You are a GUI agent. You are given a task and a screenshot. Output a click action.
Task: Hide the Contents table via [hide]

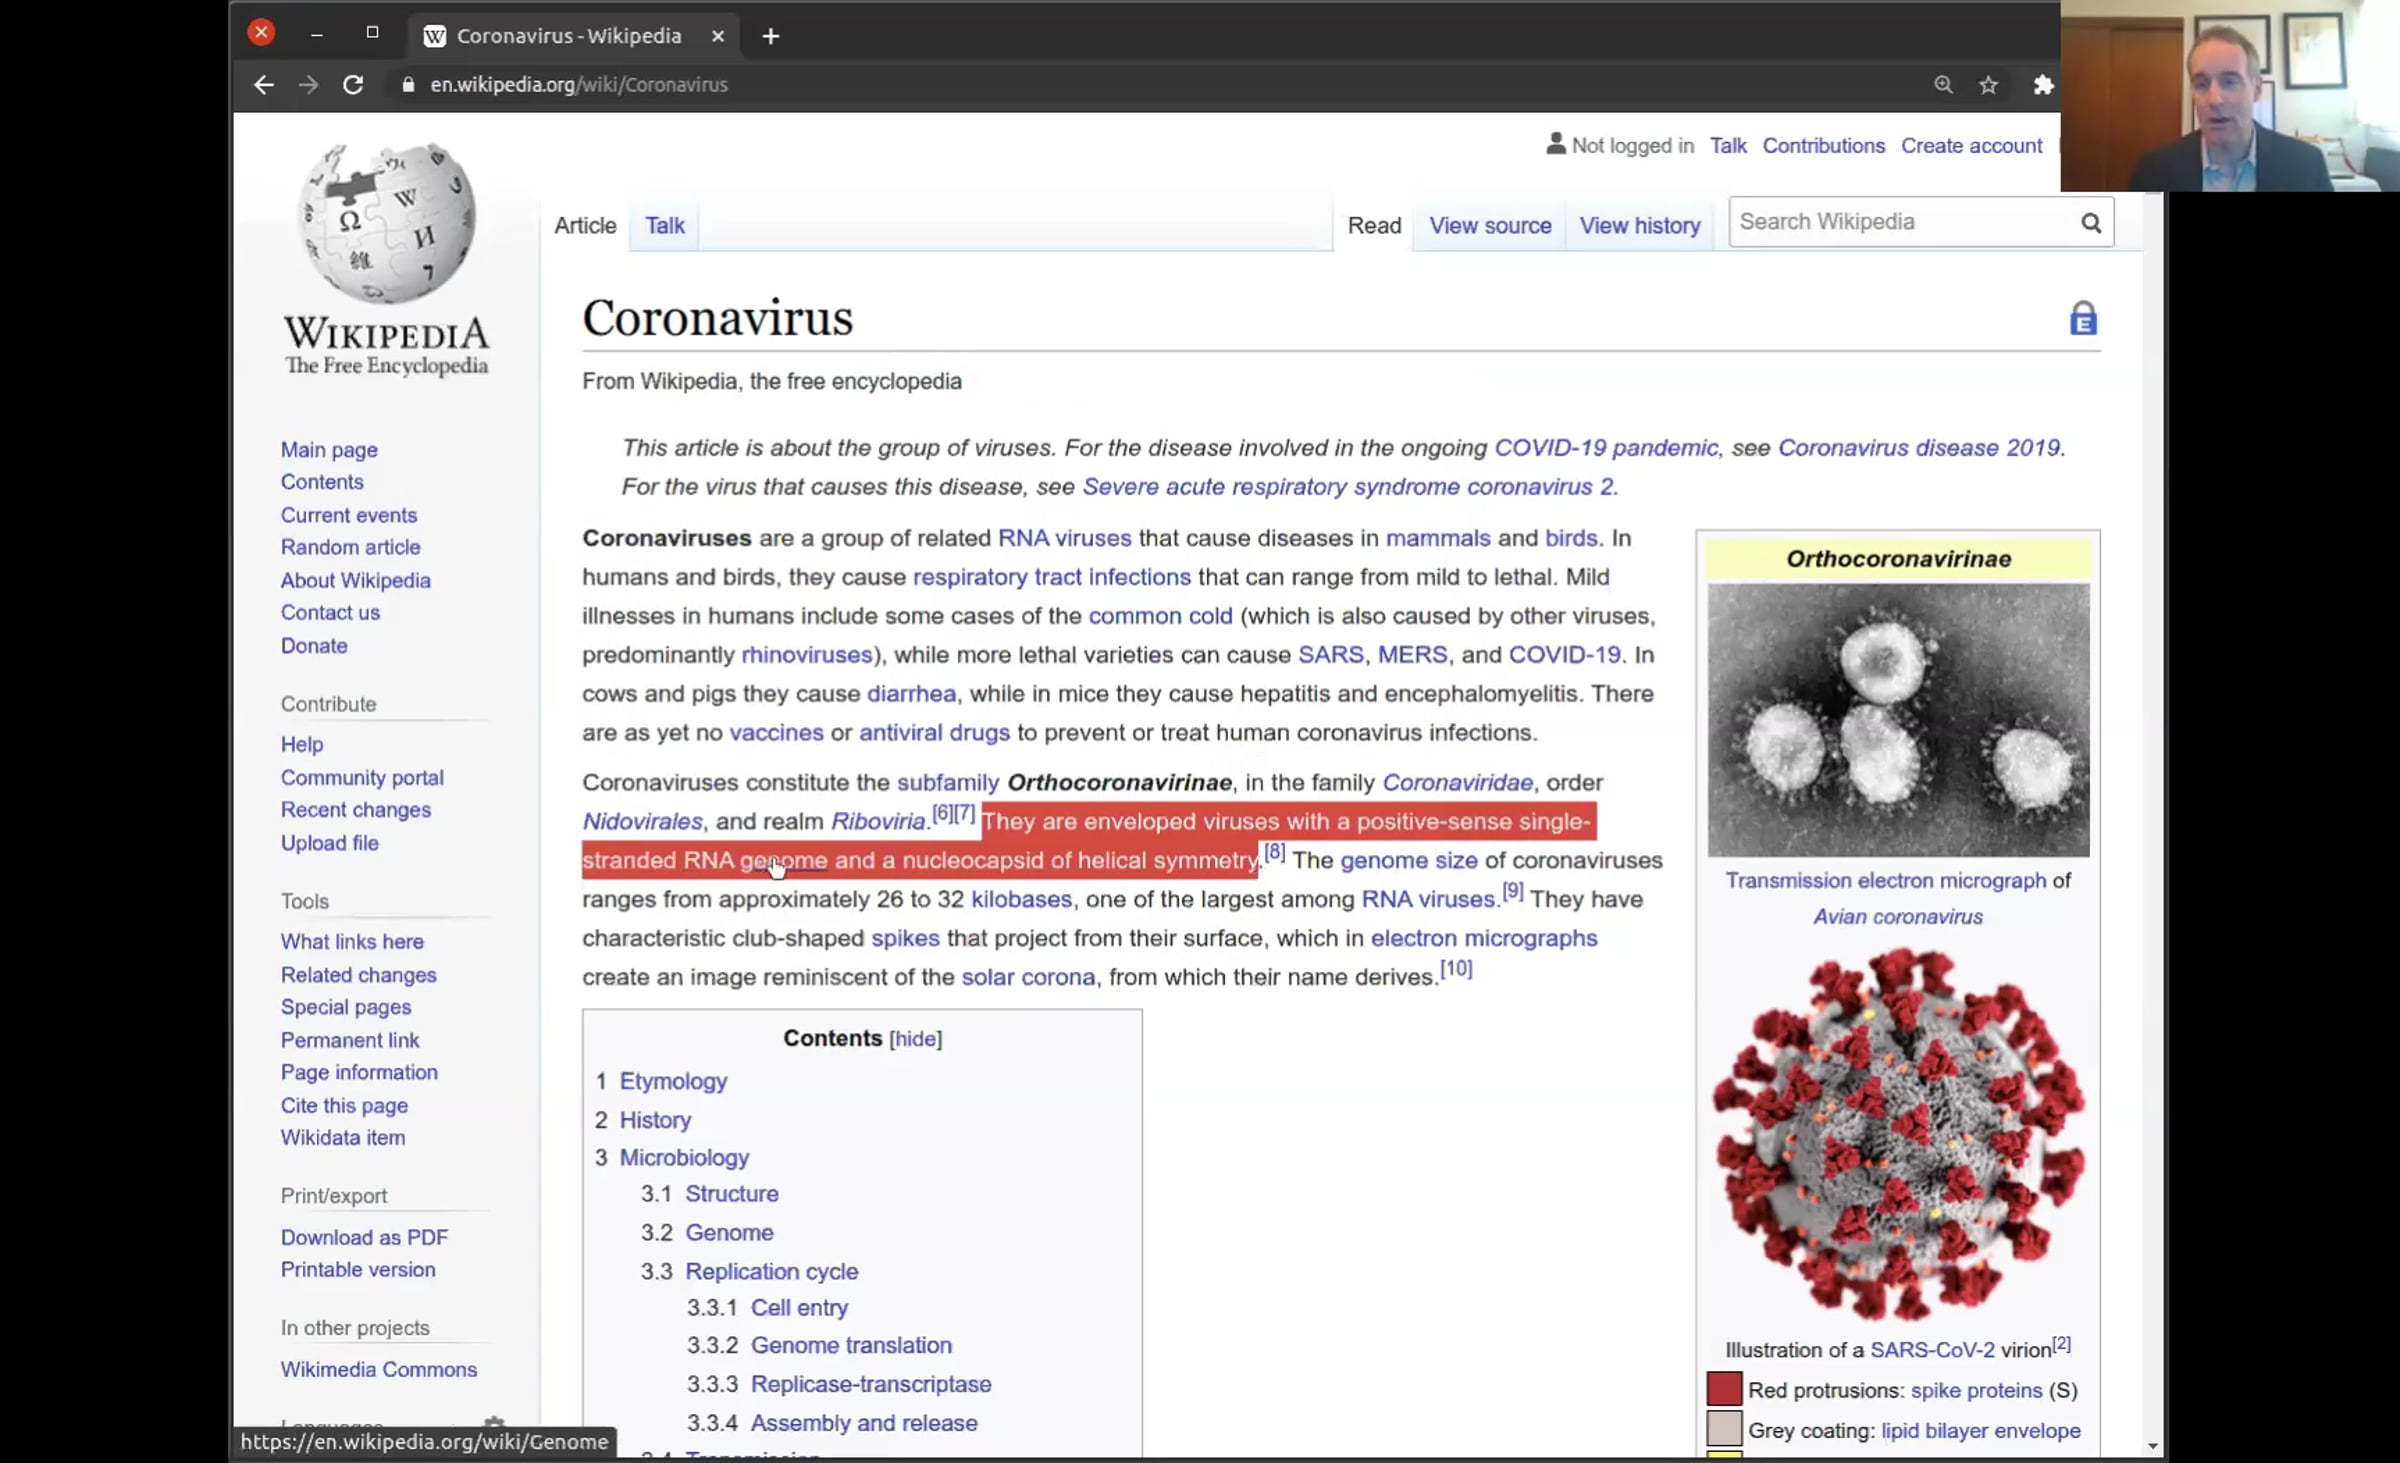tap(916, 1039)
